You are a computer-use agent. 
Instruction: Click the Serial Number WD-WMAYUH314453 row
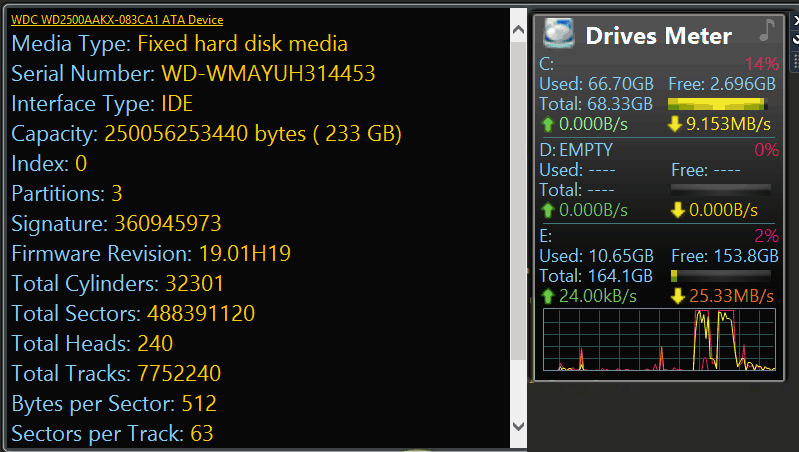tap(193, 74)
